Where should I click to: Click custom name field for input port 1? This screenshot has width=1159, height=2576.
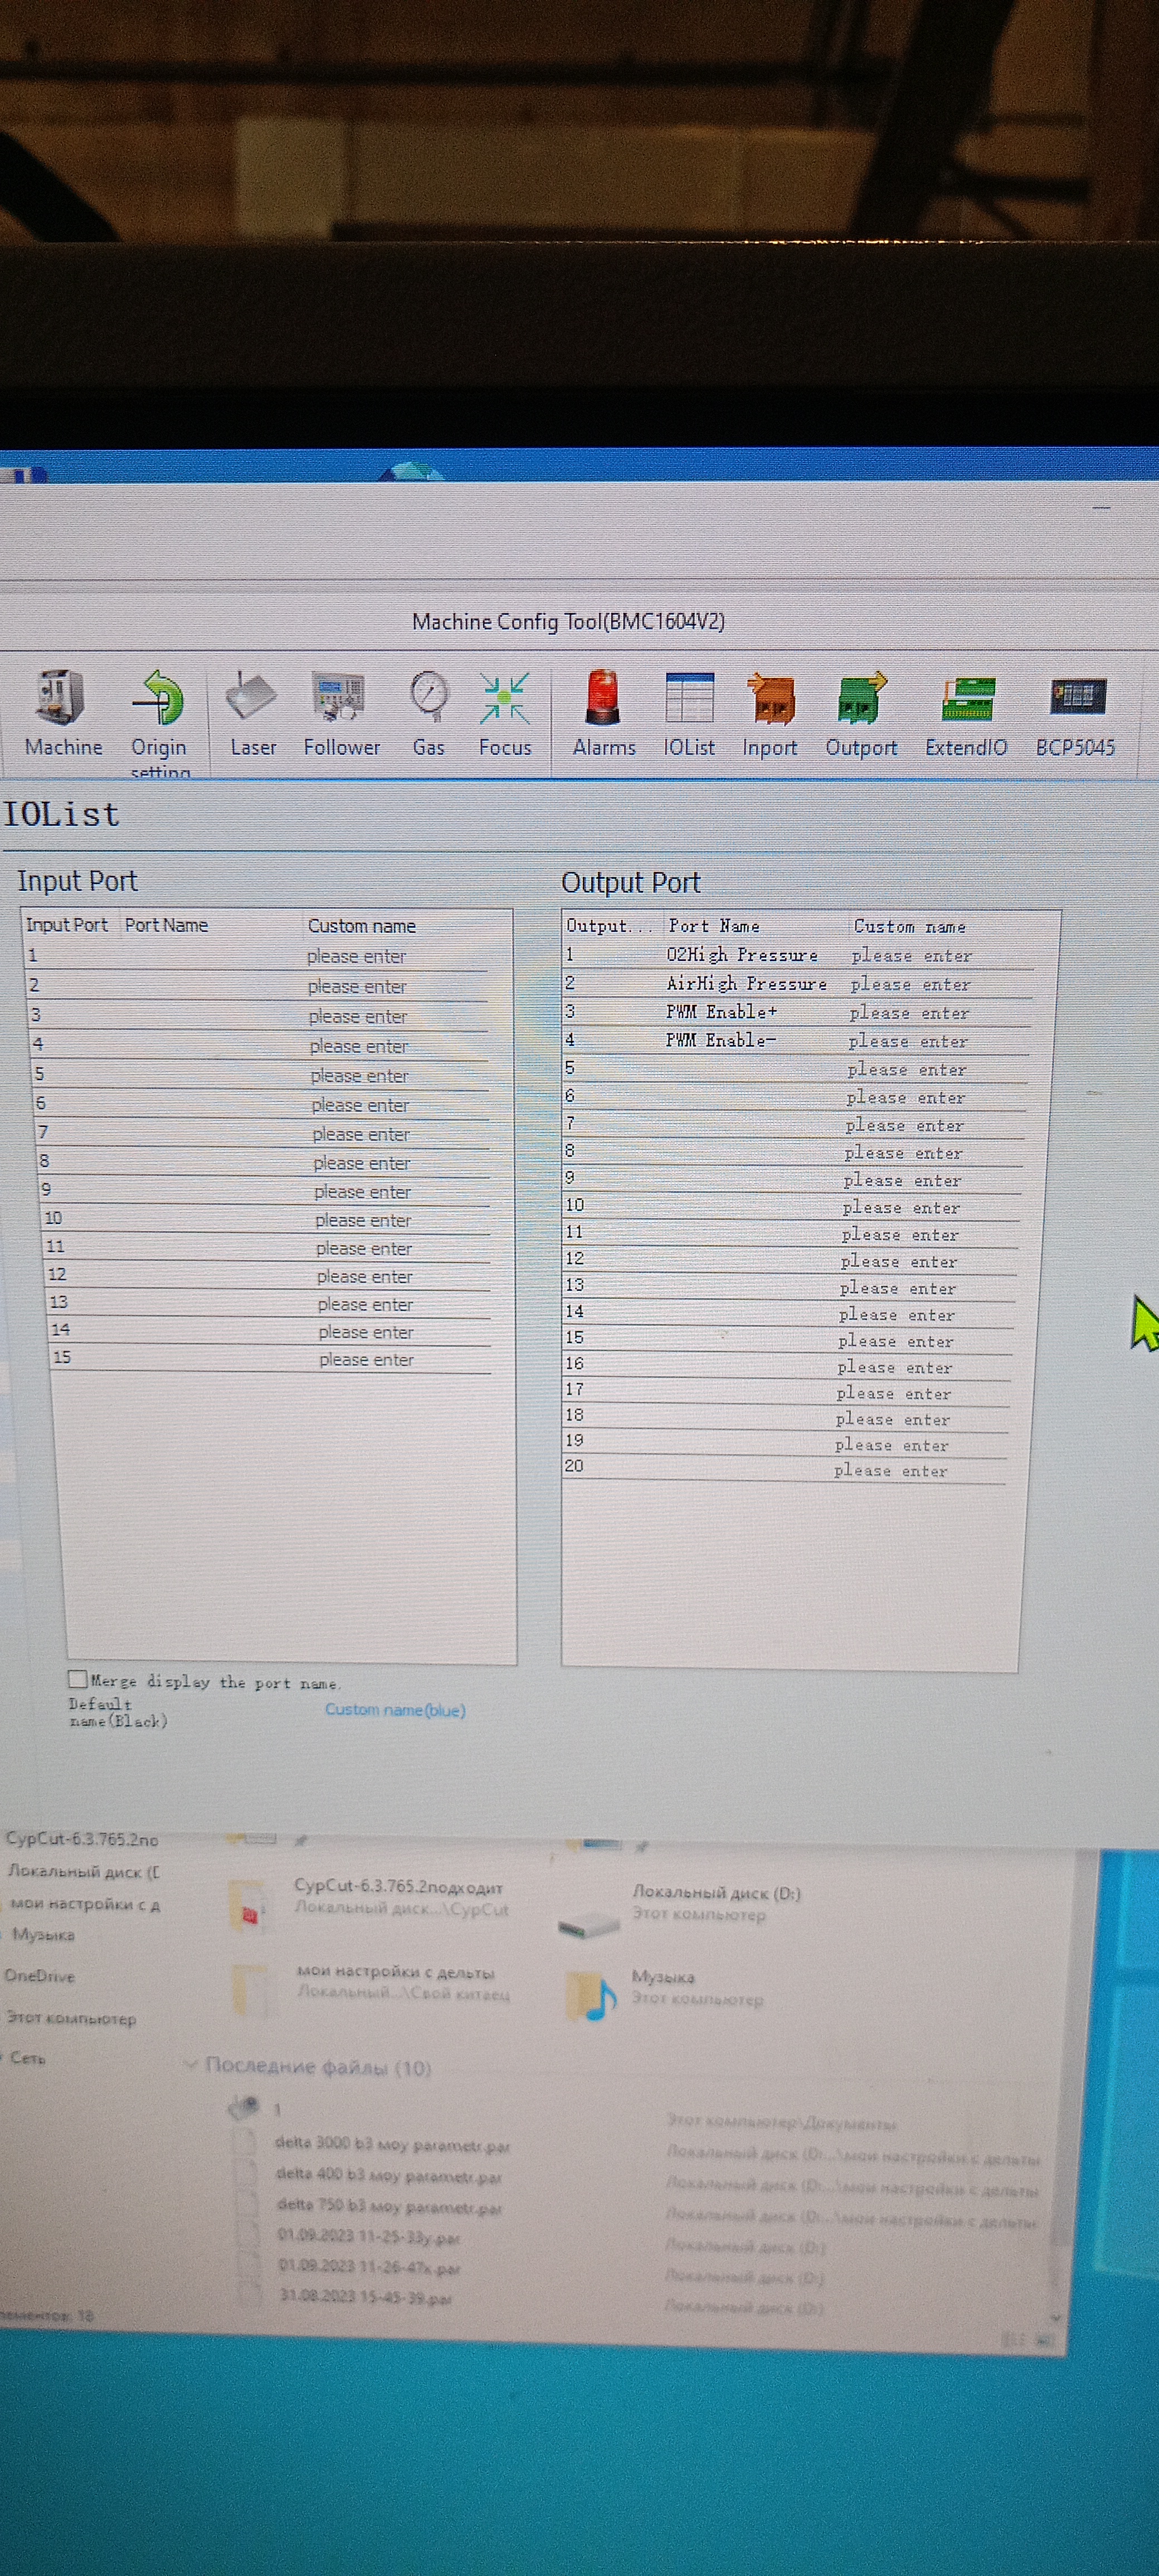(x=357, y=957)
